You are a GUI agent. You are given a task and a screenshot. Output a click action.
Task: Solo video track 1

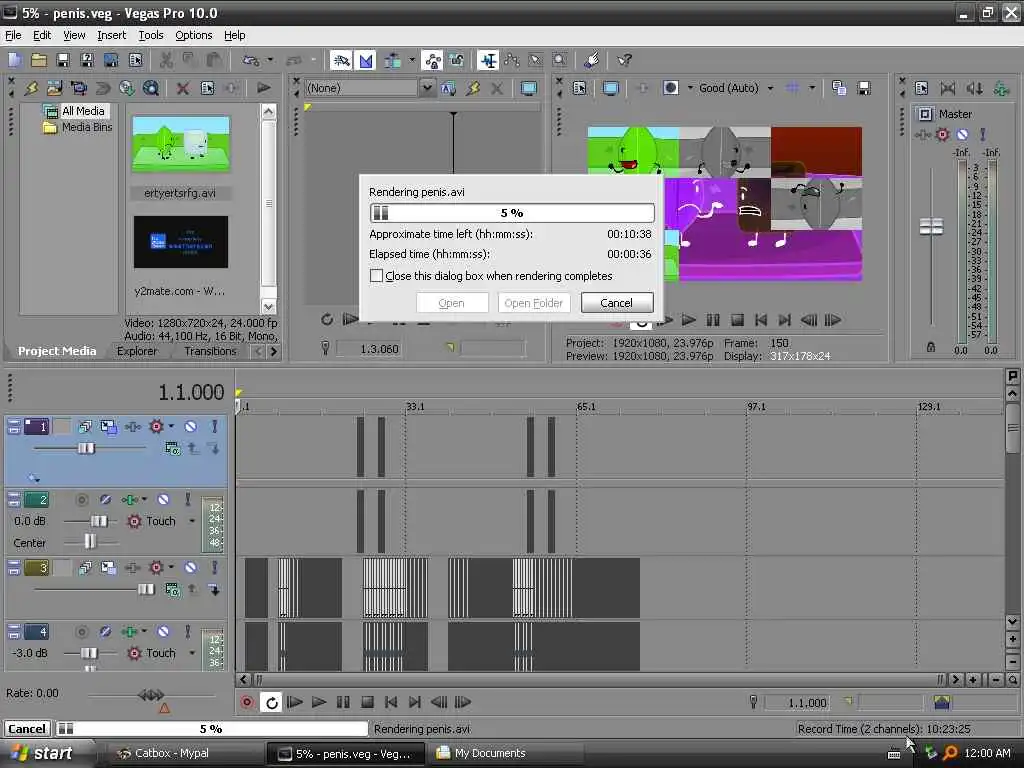[214, 426]
